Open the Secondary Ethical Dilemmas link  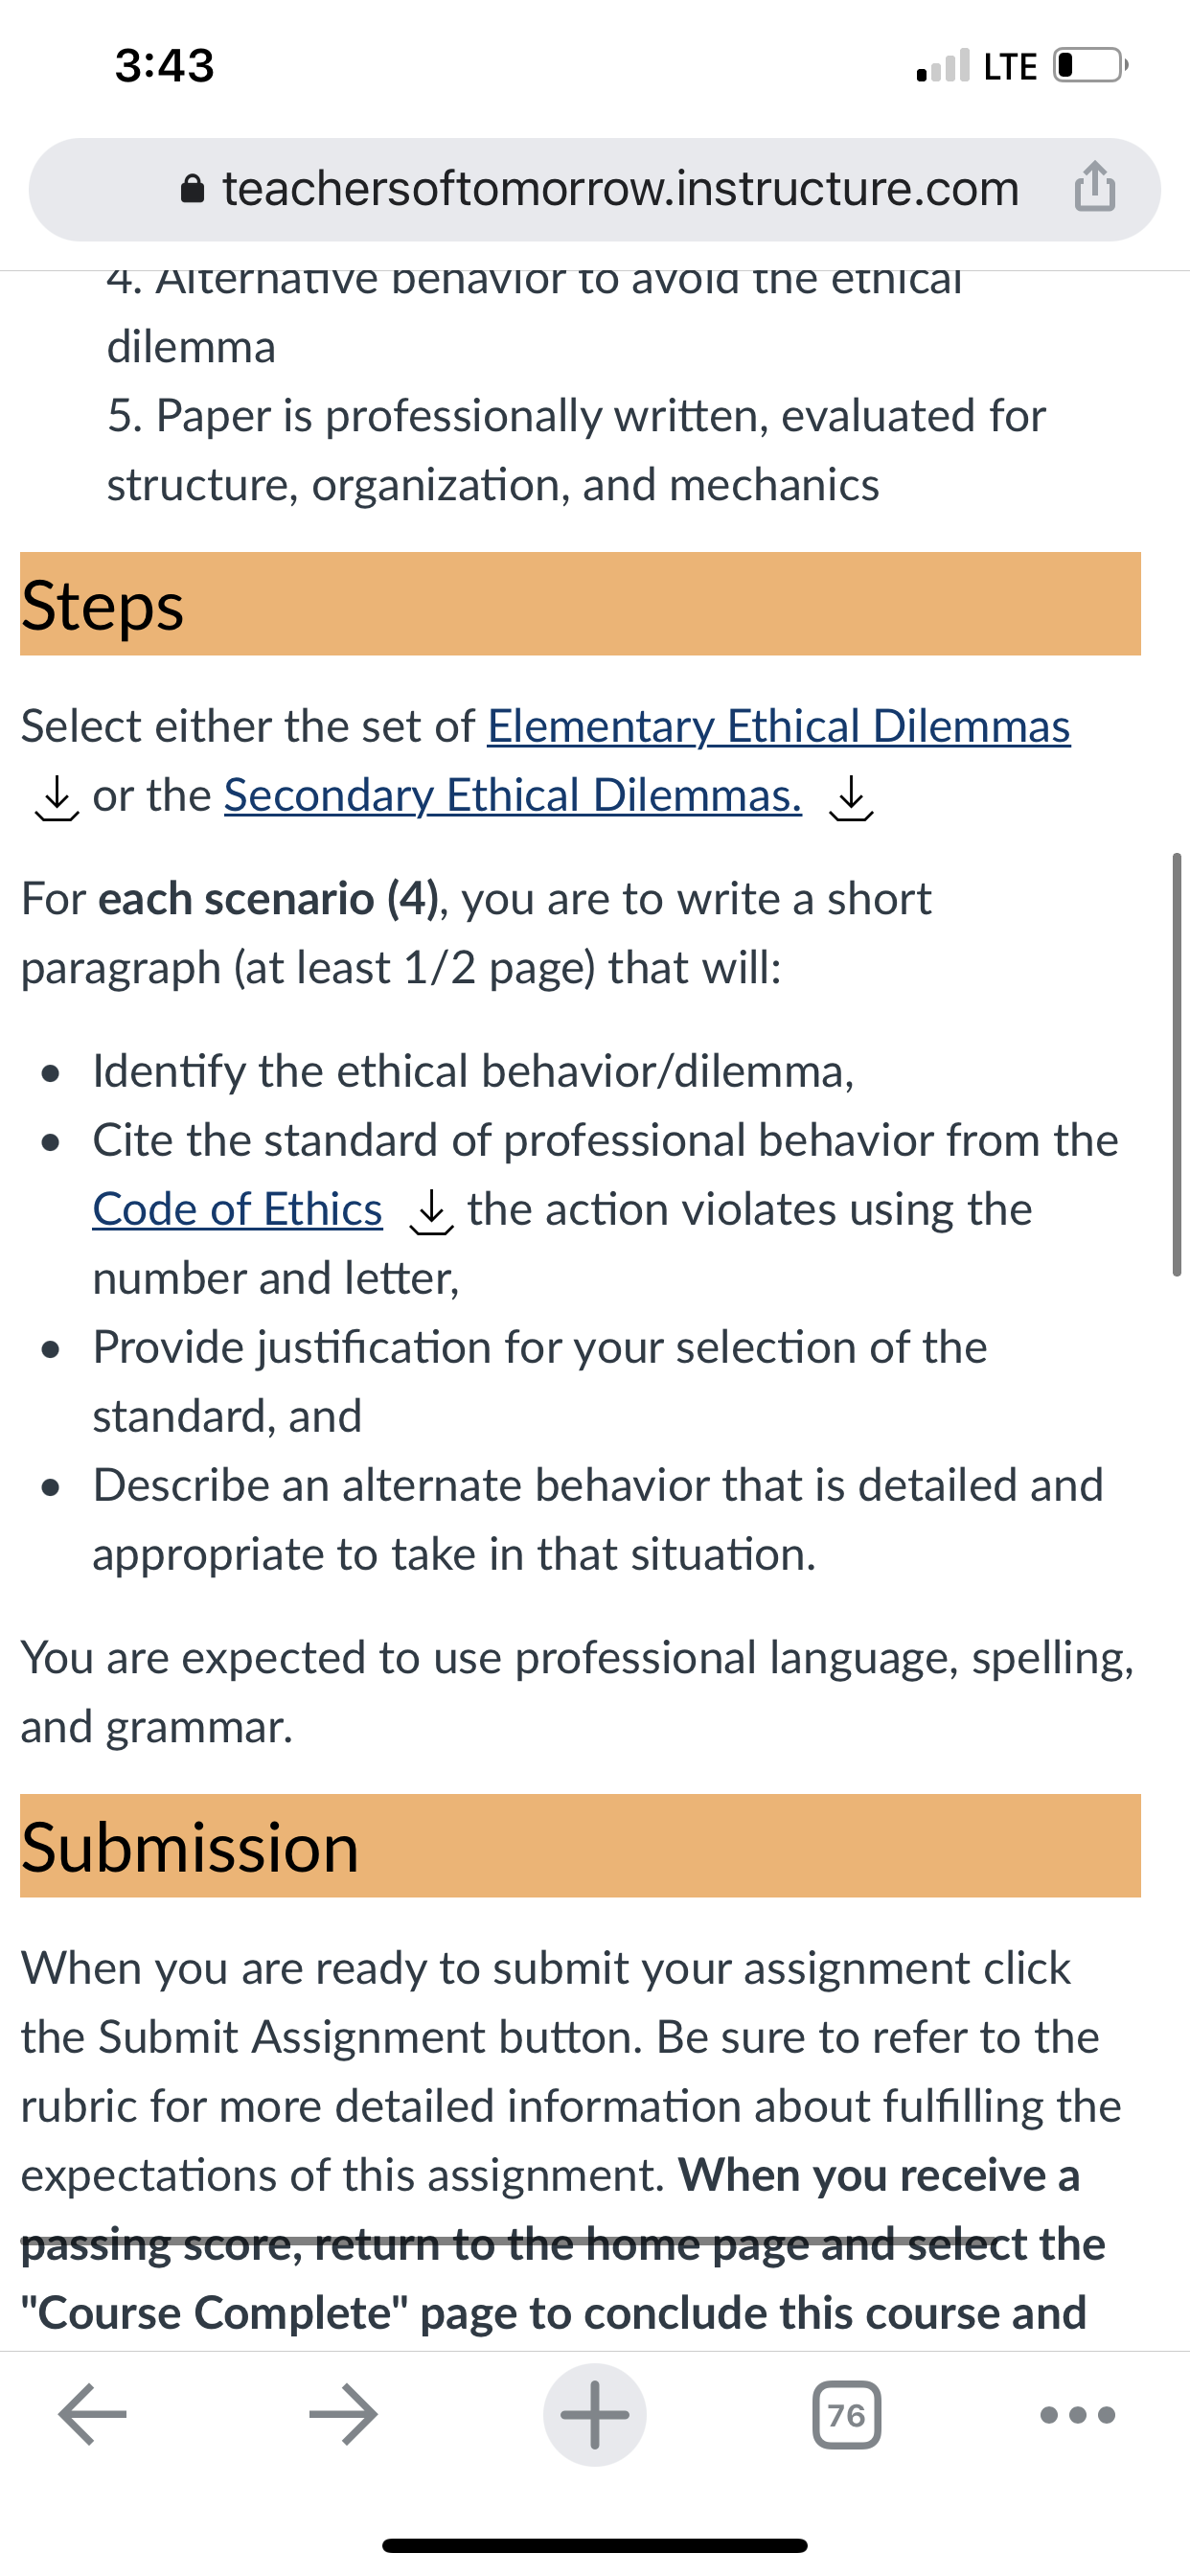click(x=513, y=795)
